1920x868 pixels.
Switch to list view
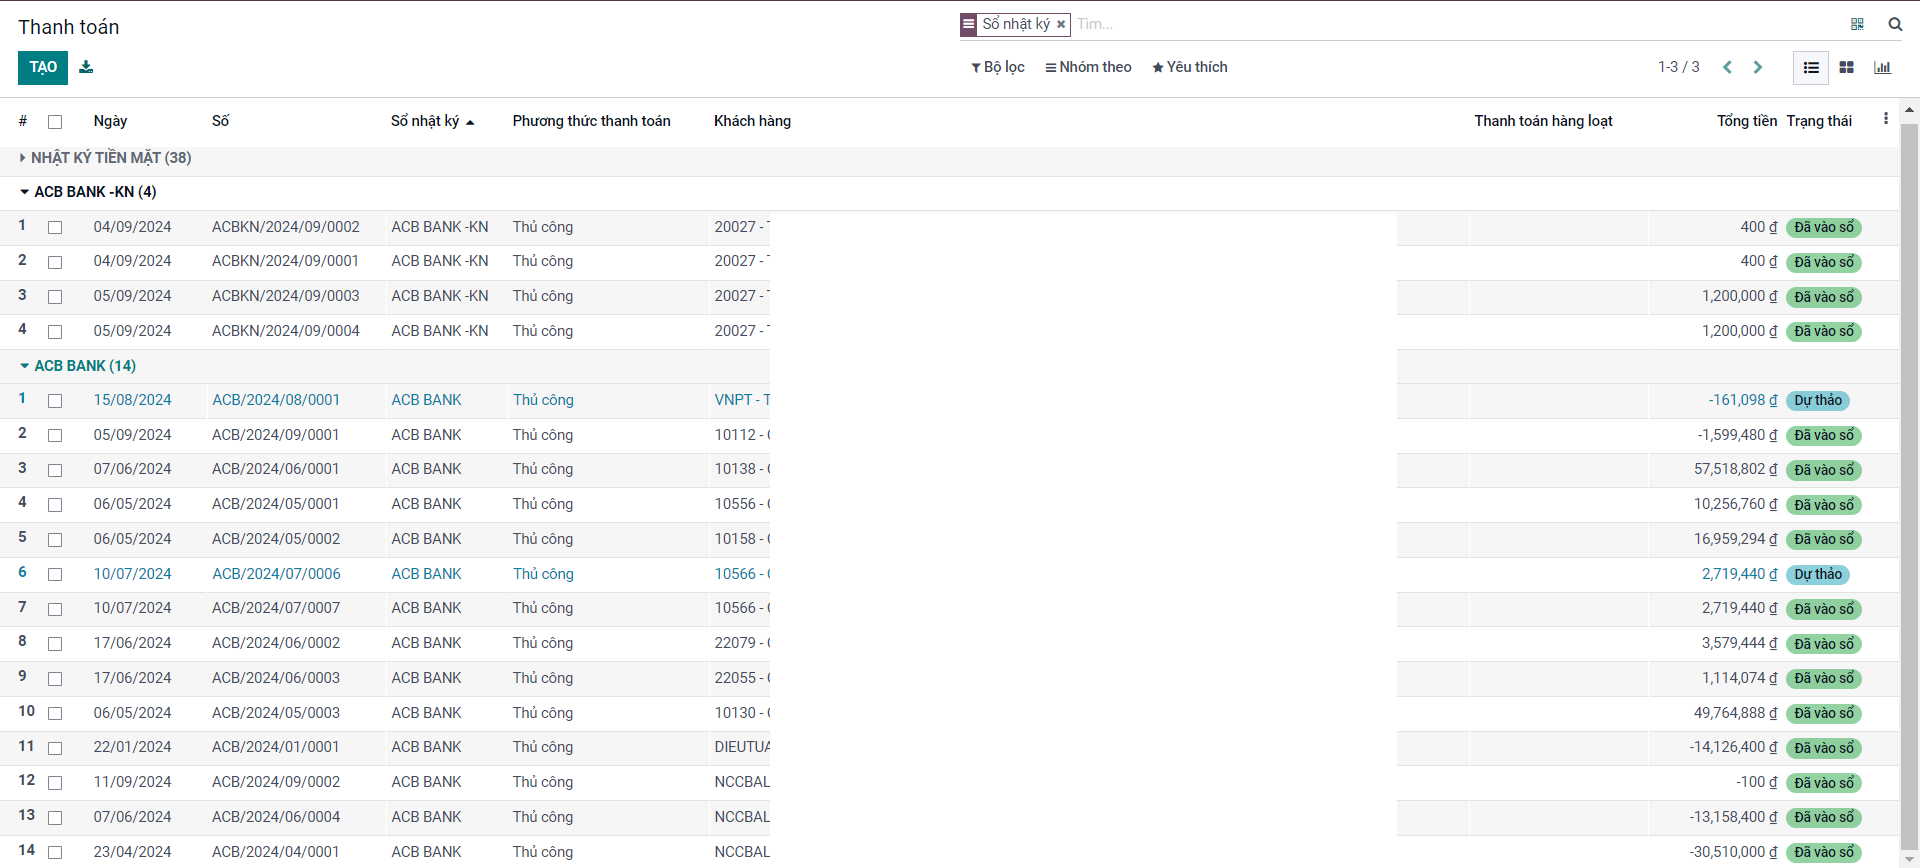point(1810,67)
